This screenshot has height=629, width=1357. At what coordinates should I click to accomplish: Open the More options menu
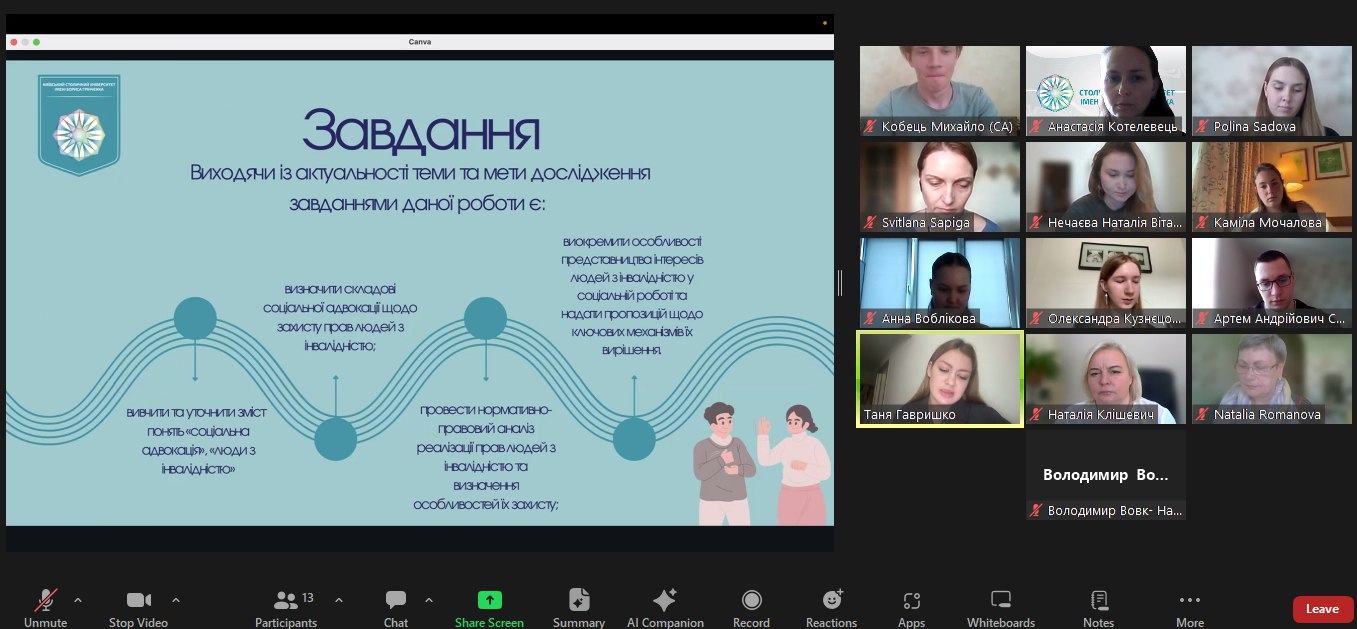tap(1189, 600)
